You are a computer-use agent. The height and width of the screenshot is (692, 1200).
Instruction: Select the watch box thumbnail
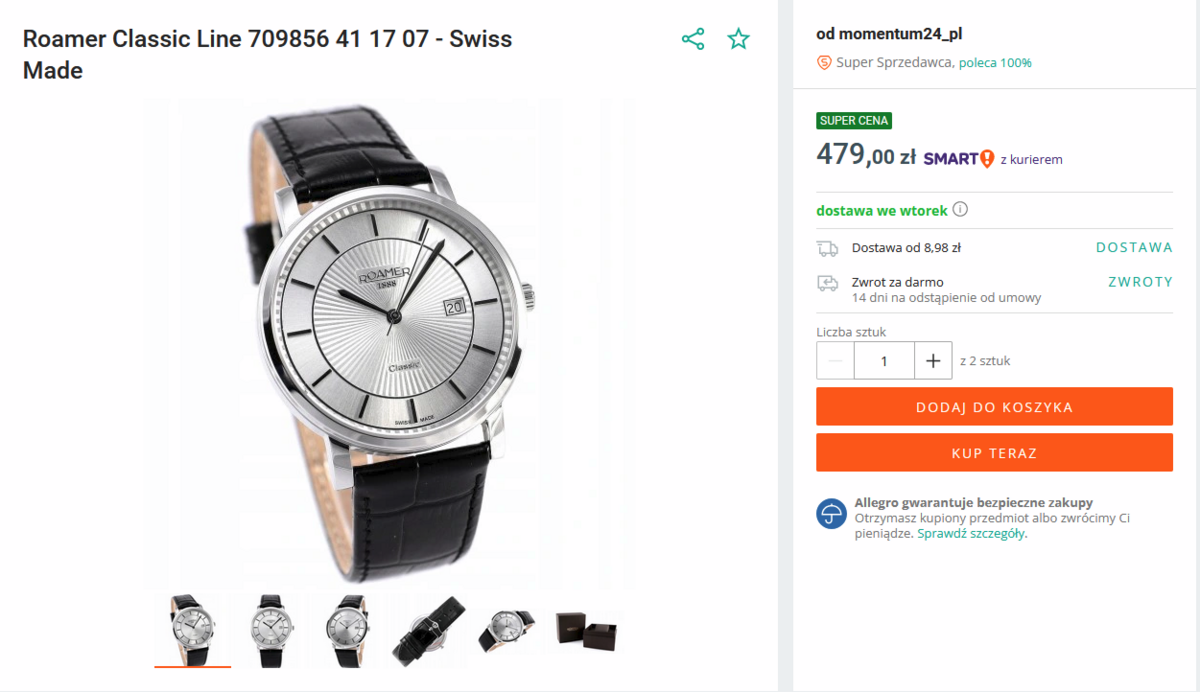coord(585,630)
